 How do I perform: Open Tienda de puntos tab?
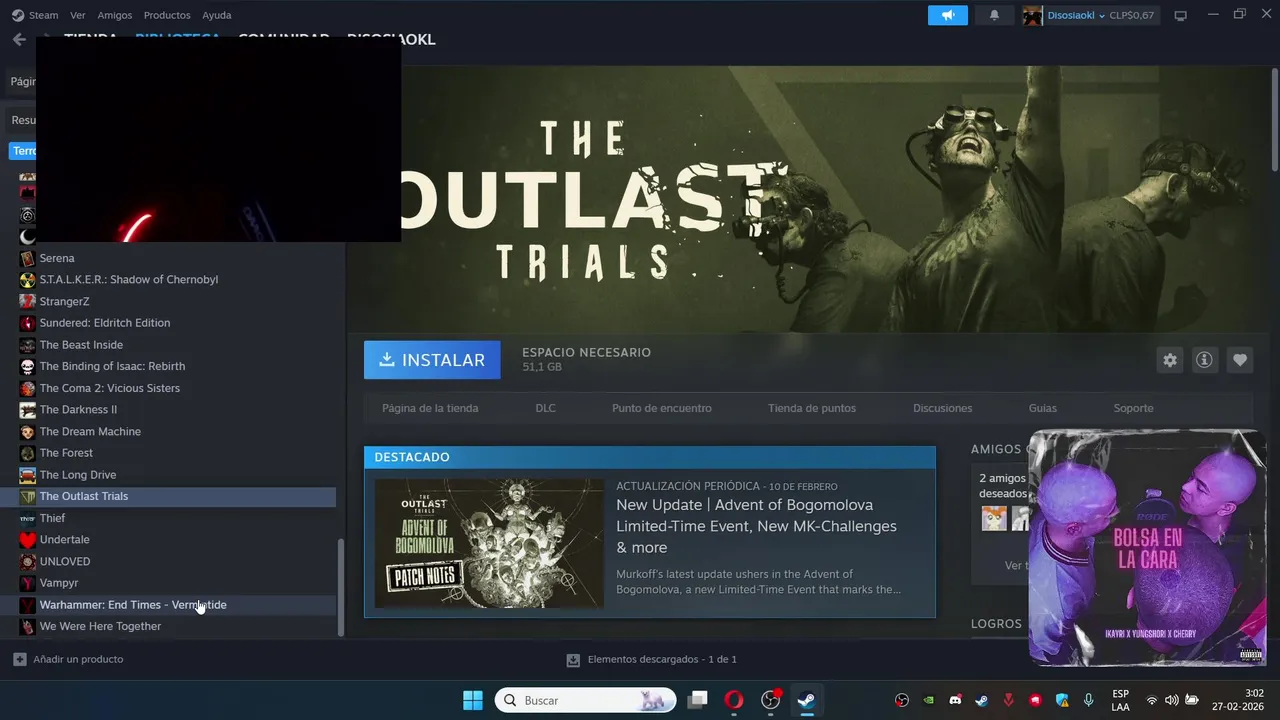pyautogui.click(x=812, y=408)
